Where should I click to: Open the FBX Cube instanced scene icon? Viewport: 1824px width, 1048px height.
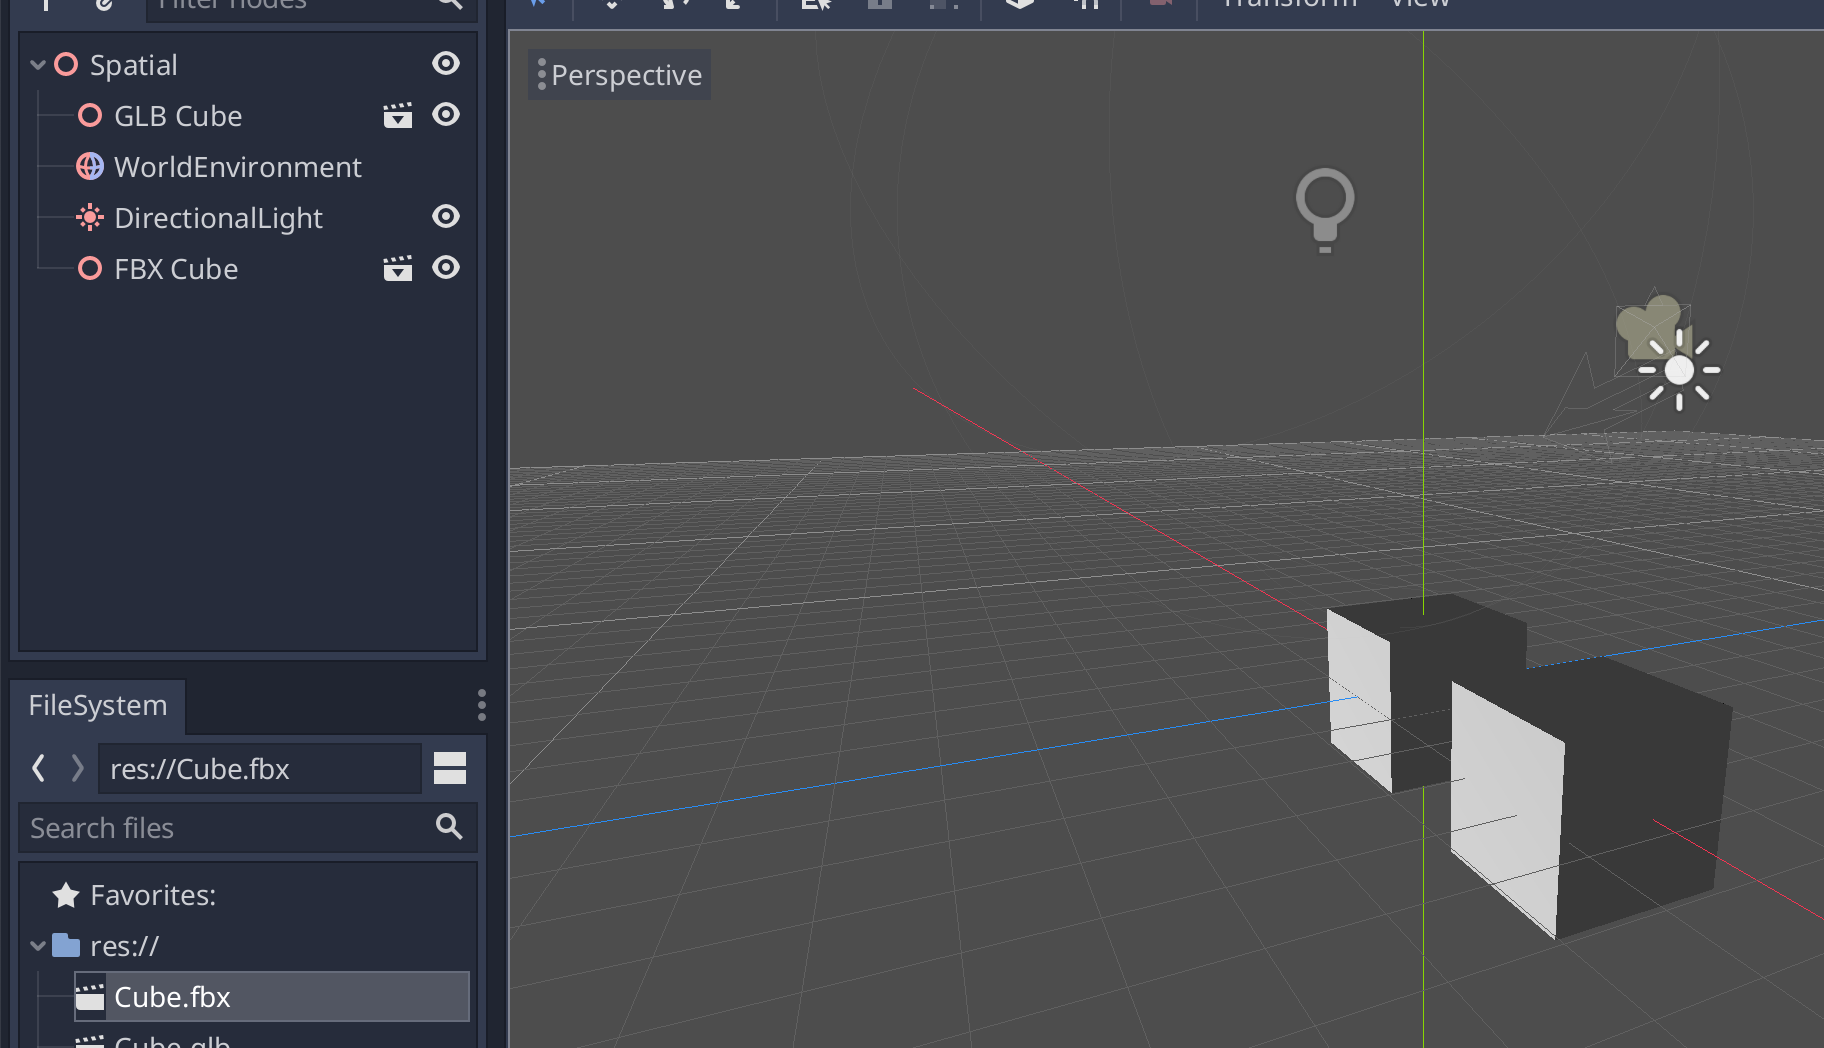[x=398, y=268]
